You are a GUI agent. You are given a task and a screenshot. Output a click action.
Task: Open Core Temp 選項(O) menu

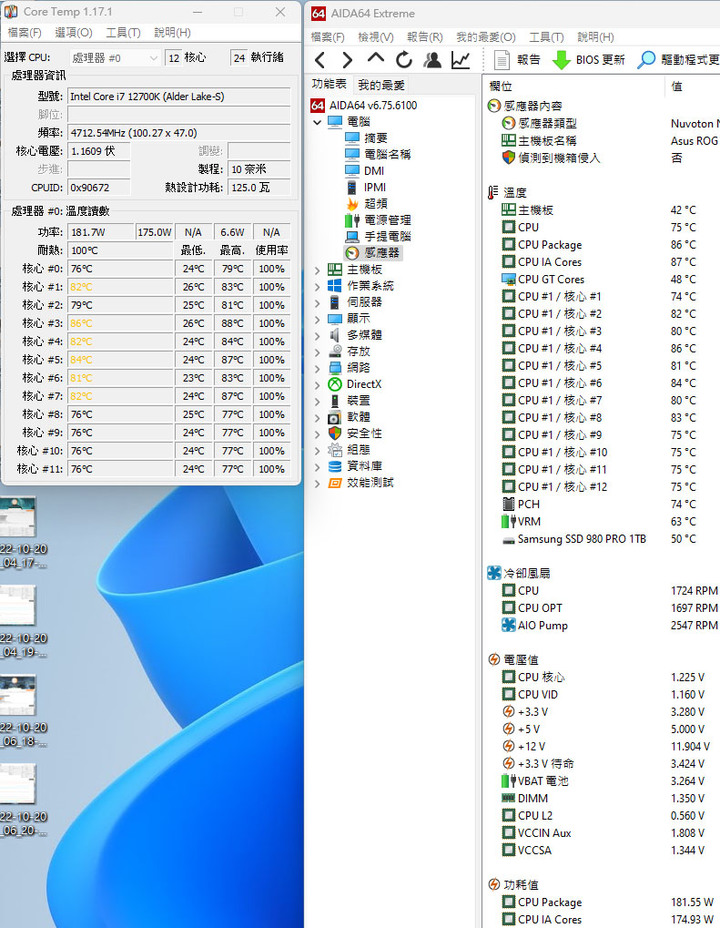[73, 33]
